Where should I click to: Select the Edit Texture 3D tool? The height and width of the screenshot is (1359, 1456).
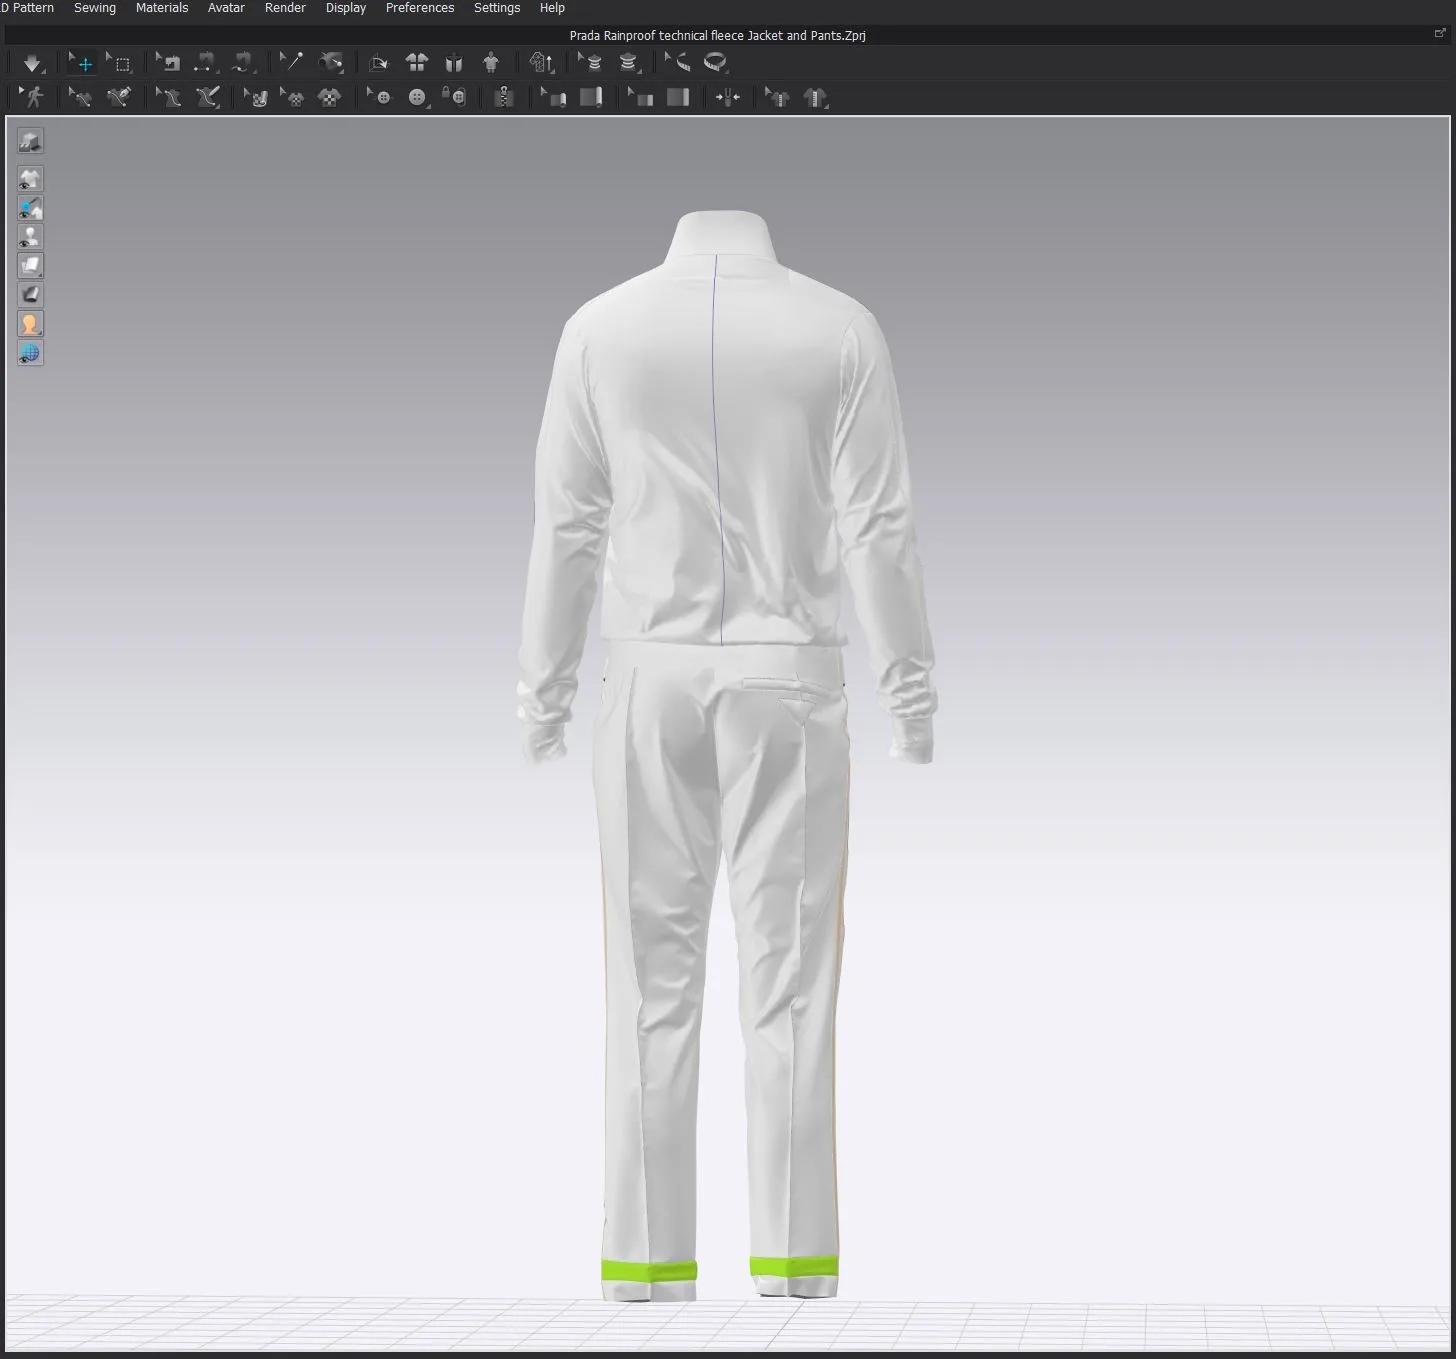coord(256,97)
